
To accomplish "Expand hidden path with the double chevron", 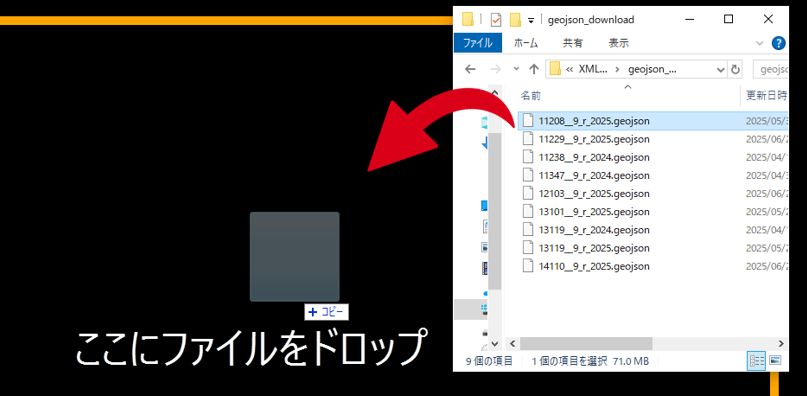I will click(570, 69).
